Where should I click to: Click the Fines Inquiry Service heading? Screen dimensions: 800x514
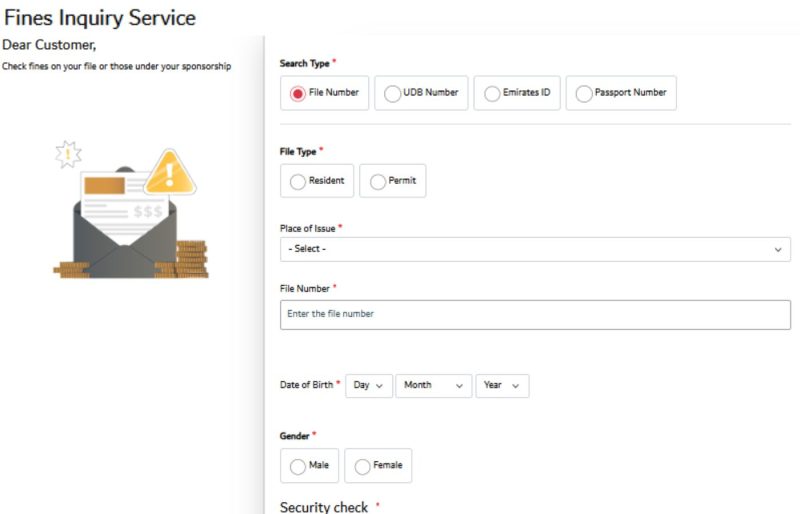[99, 18]
